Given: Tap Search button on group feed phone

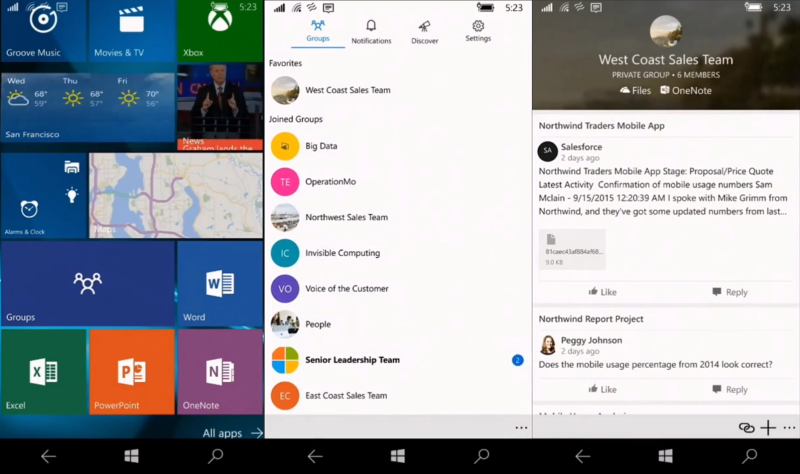Looking at the screenshot, I should (749, 456).
